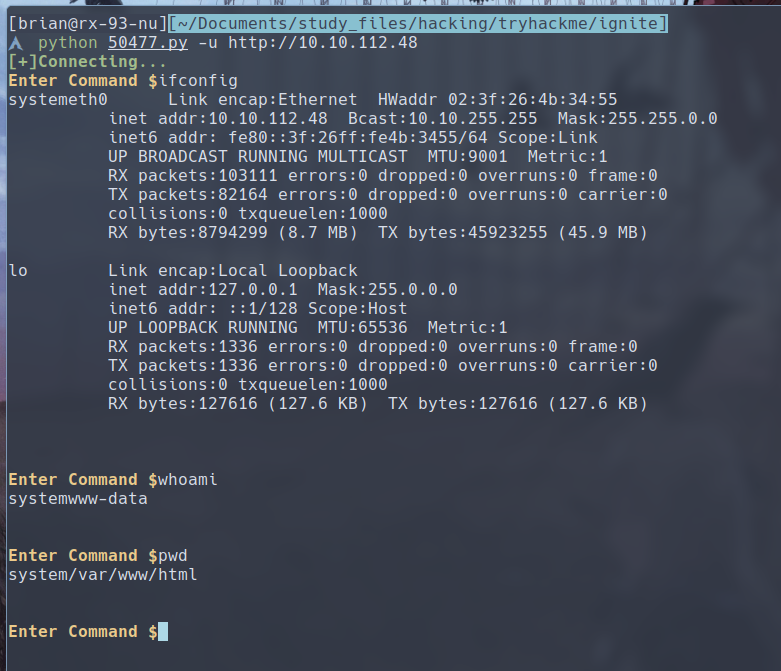This screenshot has height=671, width=781.
Task: Click the [brian@rx-93-nu] prompt text
Action: pos(88,23)
